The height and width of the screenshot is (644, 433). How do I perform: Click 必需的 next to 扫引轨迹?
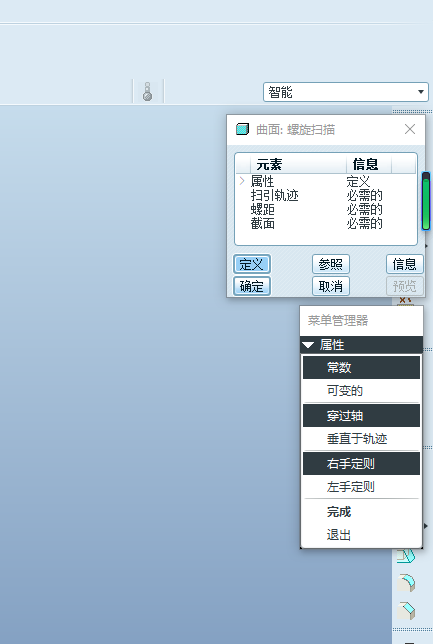pyautogui.click(x=364, y=195)
